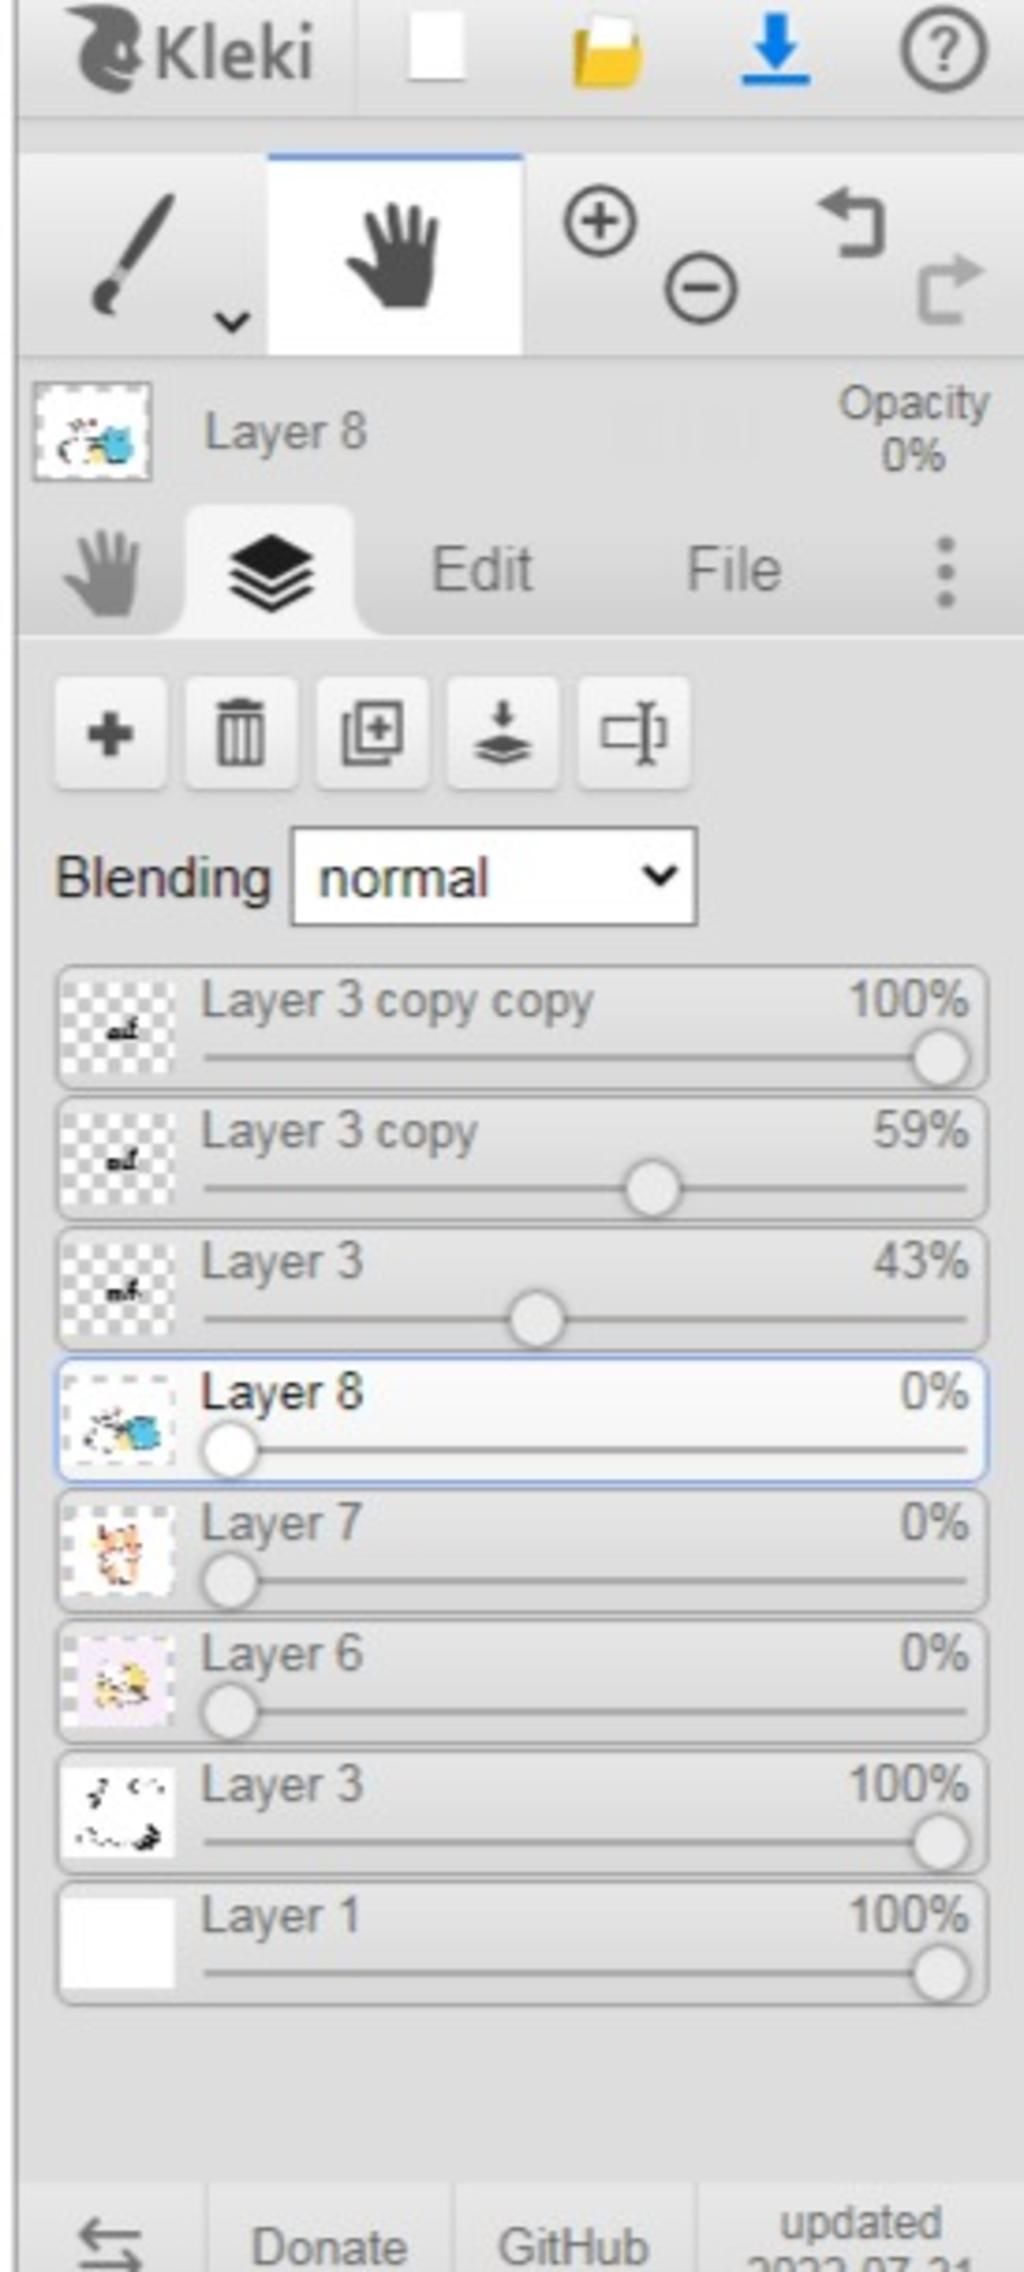Open the GitHub link
Image resolution: width=1024 pixels, height=2272 pixels.
click(x=573, y=2246)
